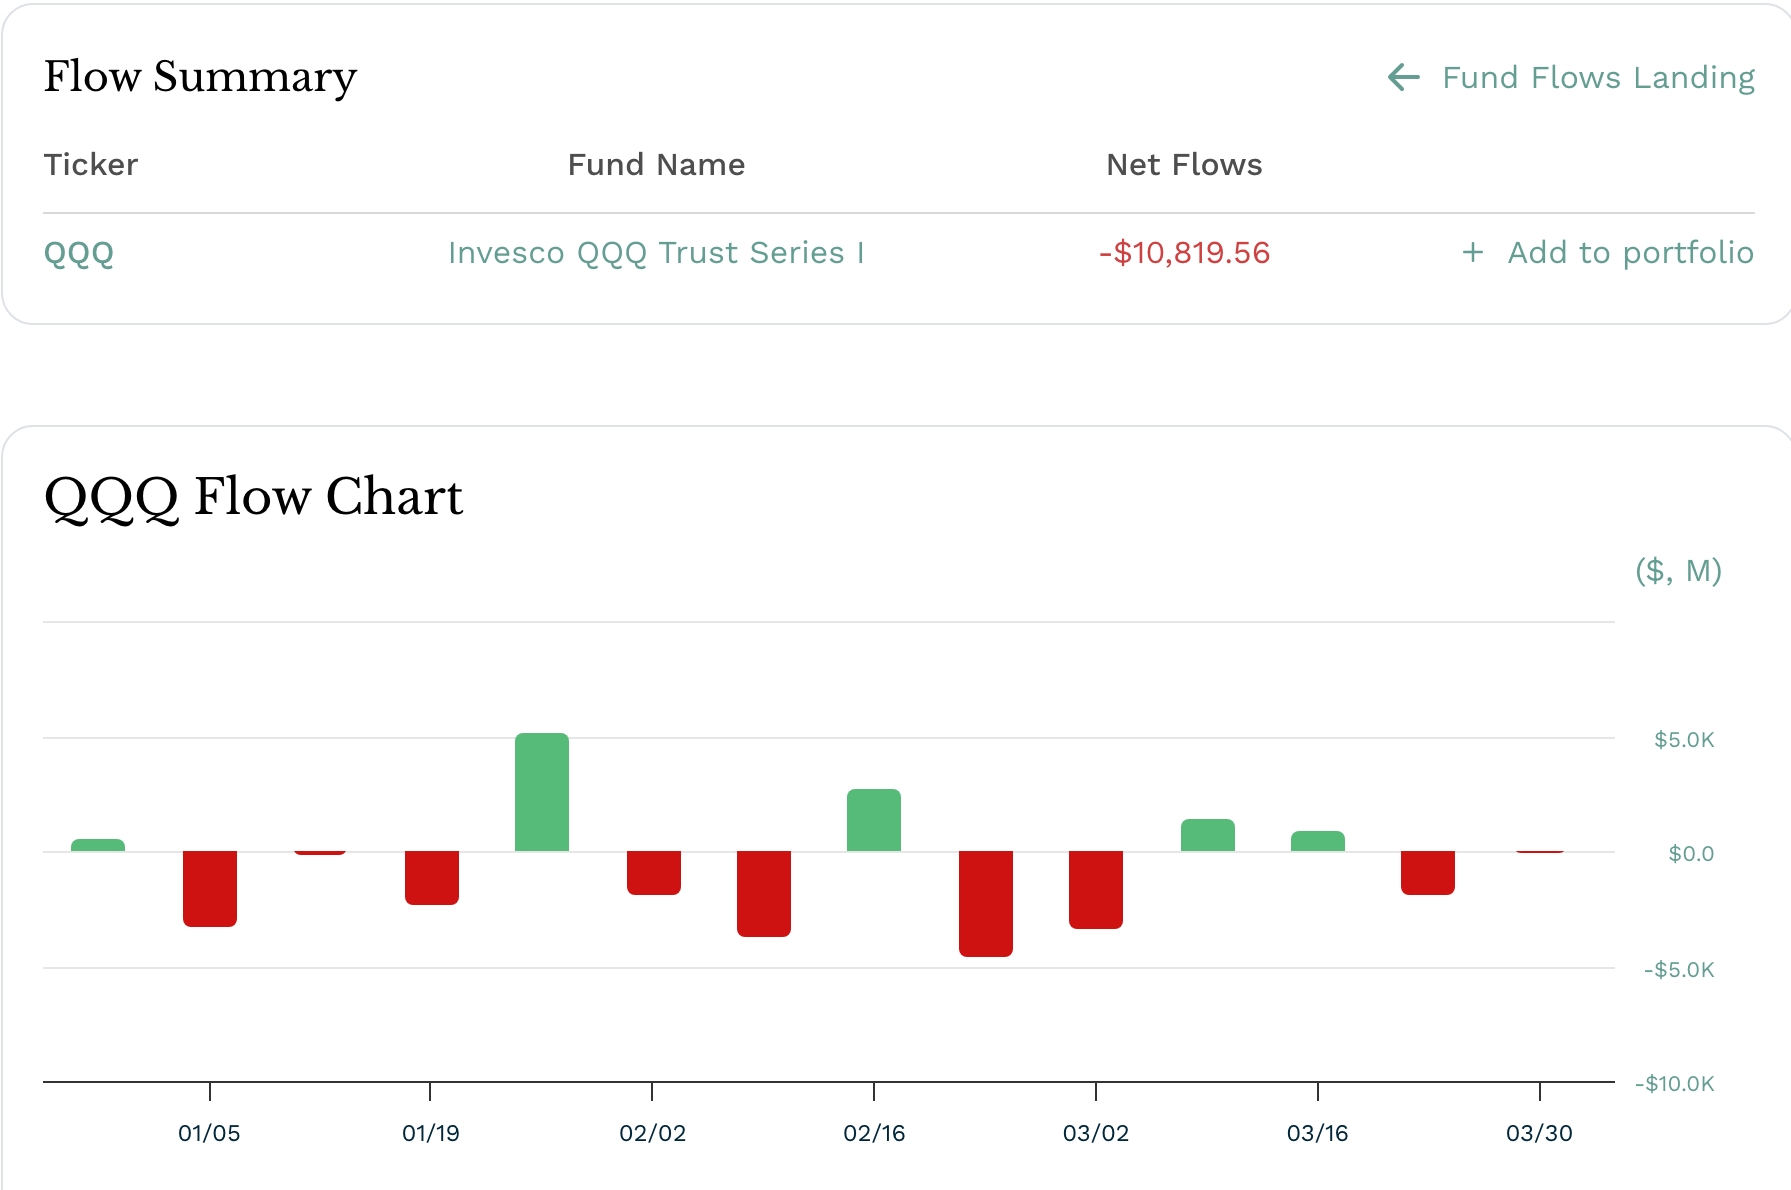Click the back arrow icon near Fund Flows Landing
1791x1190 pixels.
(1404, 77)
